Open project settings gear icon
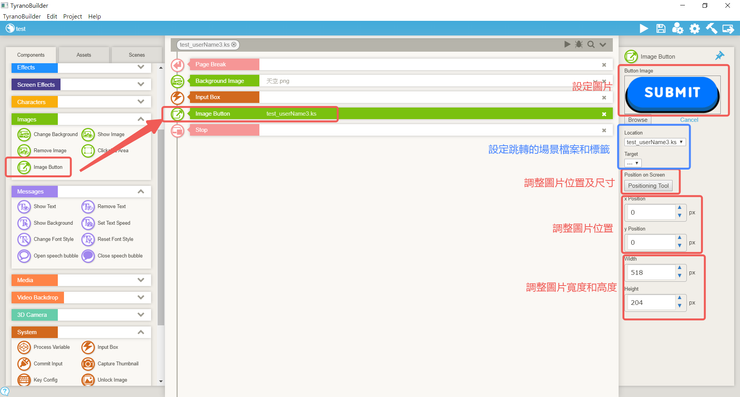Image resolution: width=740 pixels, height=397 pixels. pos(695,28)
